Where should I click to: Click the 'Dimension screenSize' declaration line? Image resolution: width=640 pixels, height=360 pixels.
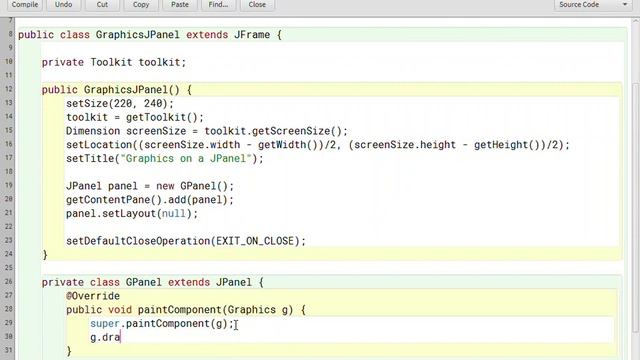(x=207, y=131)
